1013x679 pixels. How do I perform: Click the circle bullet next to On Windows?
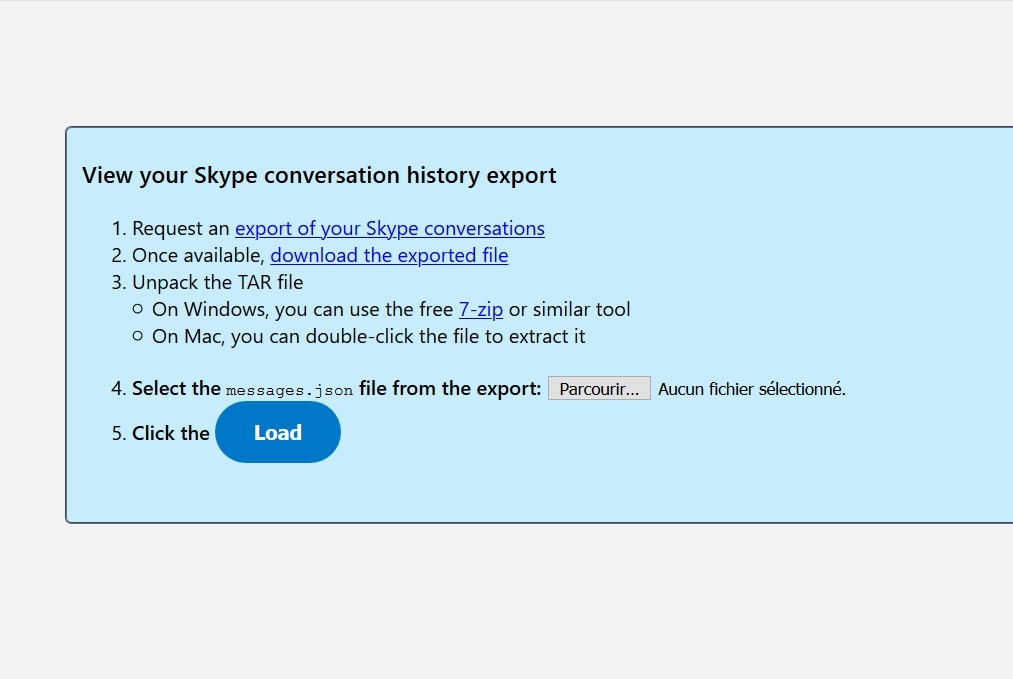click(137, 309)
